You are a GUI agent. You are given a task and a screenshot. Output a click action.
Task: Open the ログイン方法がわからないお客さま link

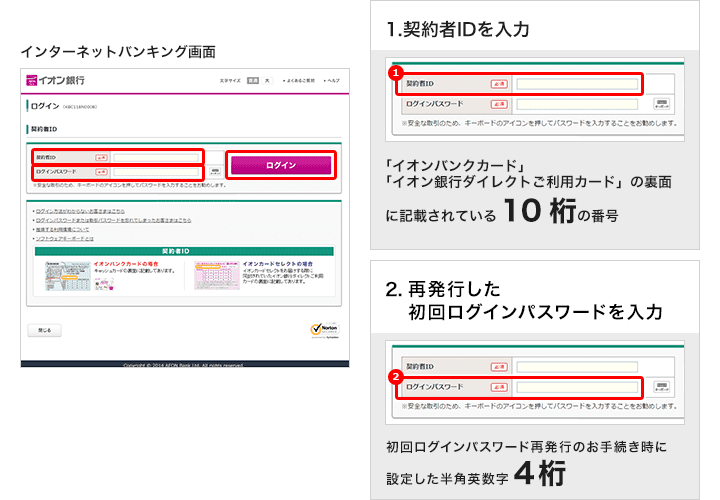pos(80,211)
